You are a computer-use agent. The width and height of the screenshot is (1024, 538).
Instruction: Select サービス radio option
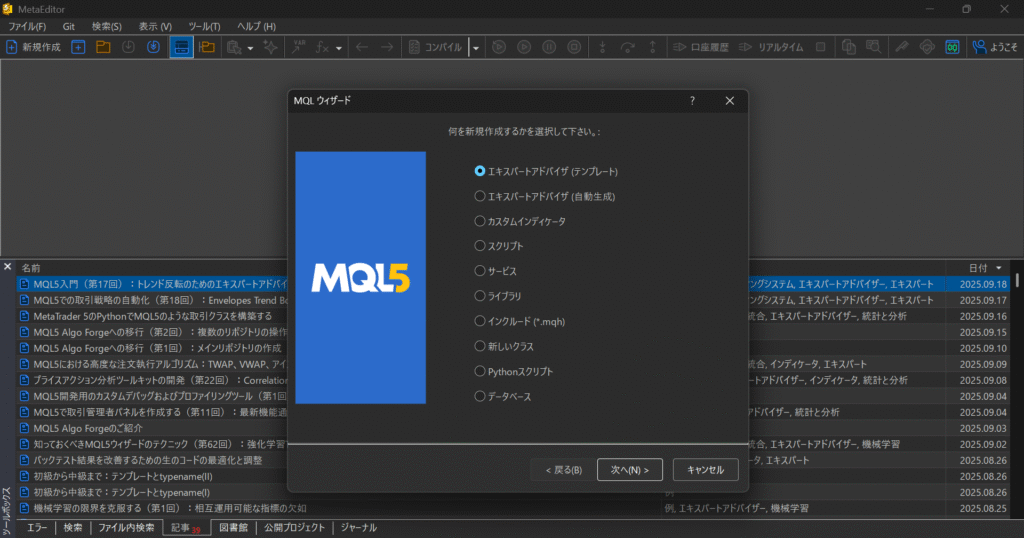coord(480,271)
